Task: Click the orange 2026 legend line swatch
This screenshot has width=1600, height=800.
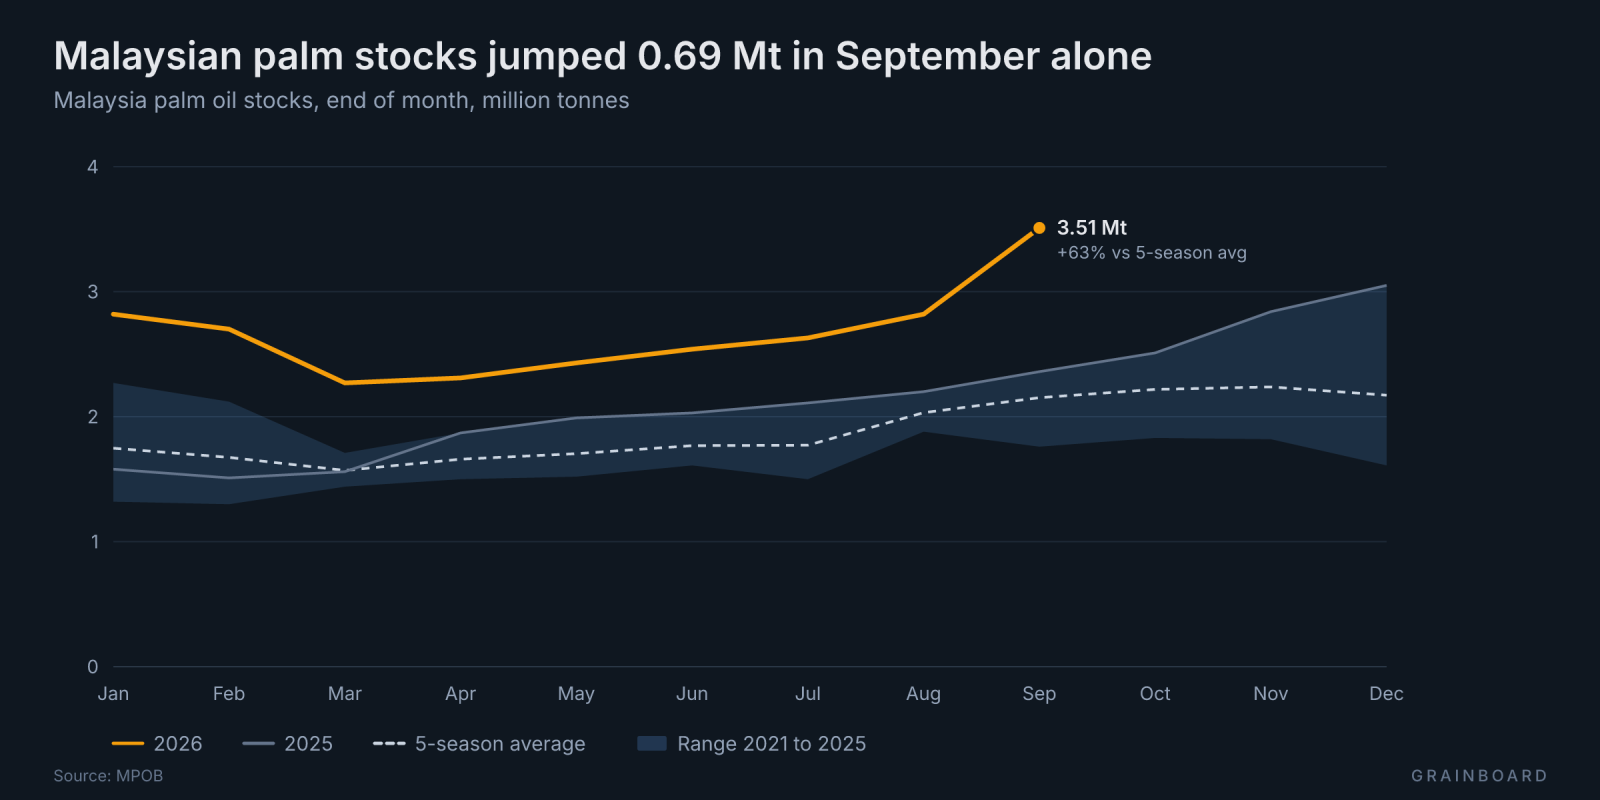Action: (128, 744)
